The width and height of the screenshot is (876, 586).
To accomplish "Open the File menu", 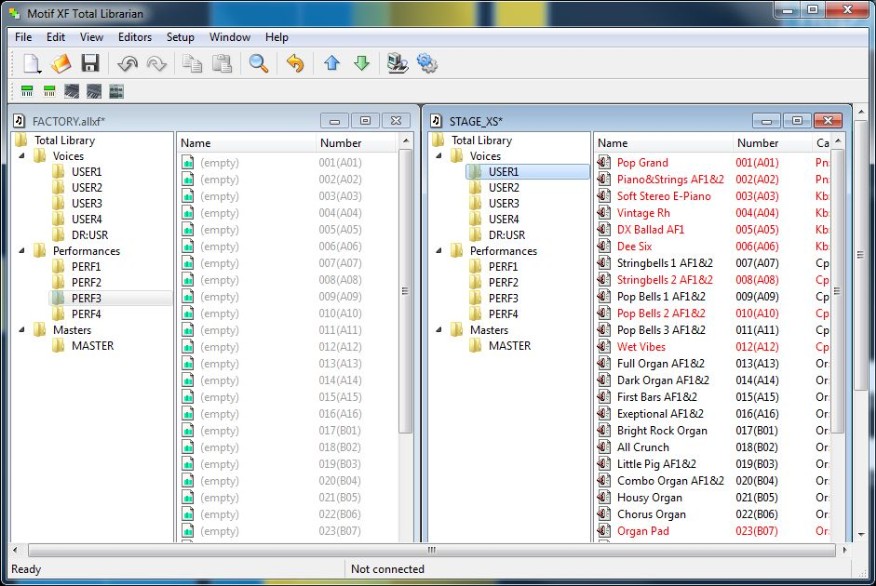I will pos(23,37).
